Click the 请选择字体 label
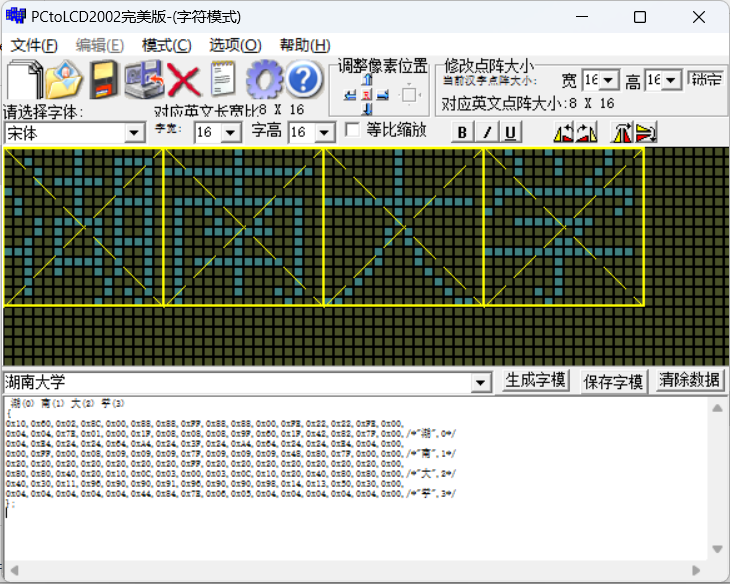 (x=43, y=112)
